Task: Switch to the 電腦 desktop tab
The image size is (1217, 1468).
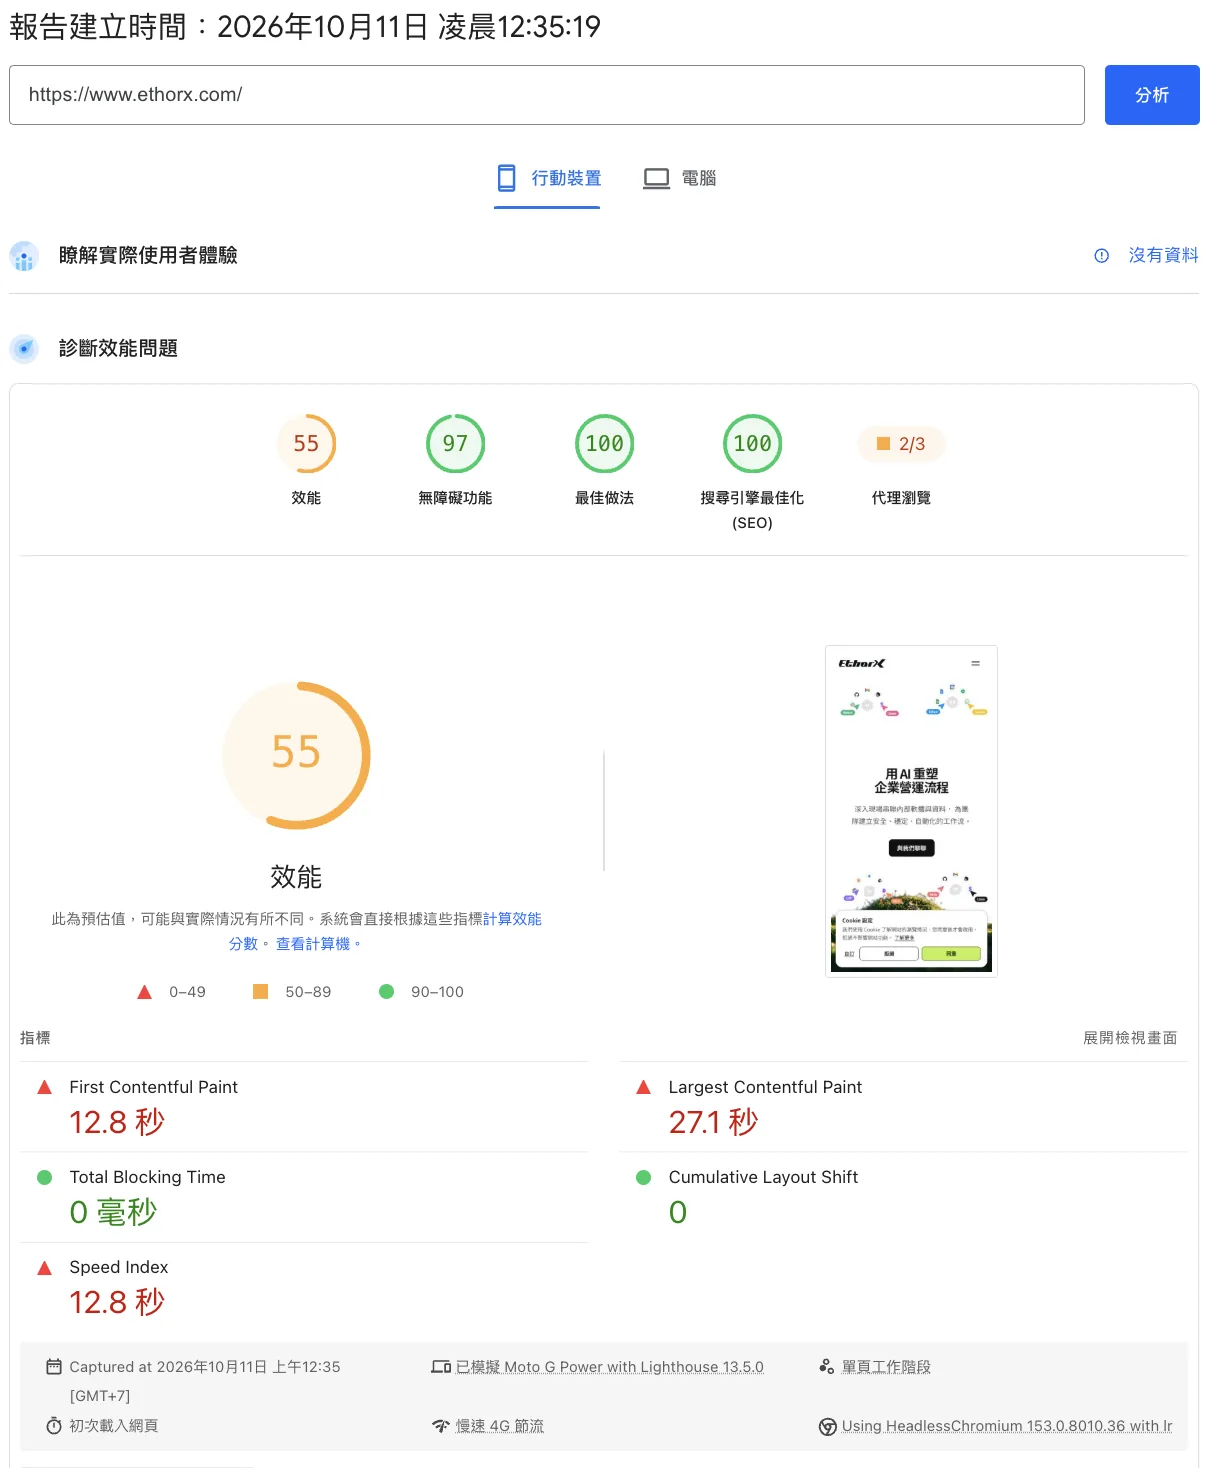Action: (x=679, y=178)
